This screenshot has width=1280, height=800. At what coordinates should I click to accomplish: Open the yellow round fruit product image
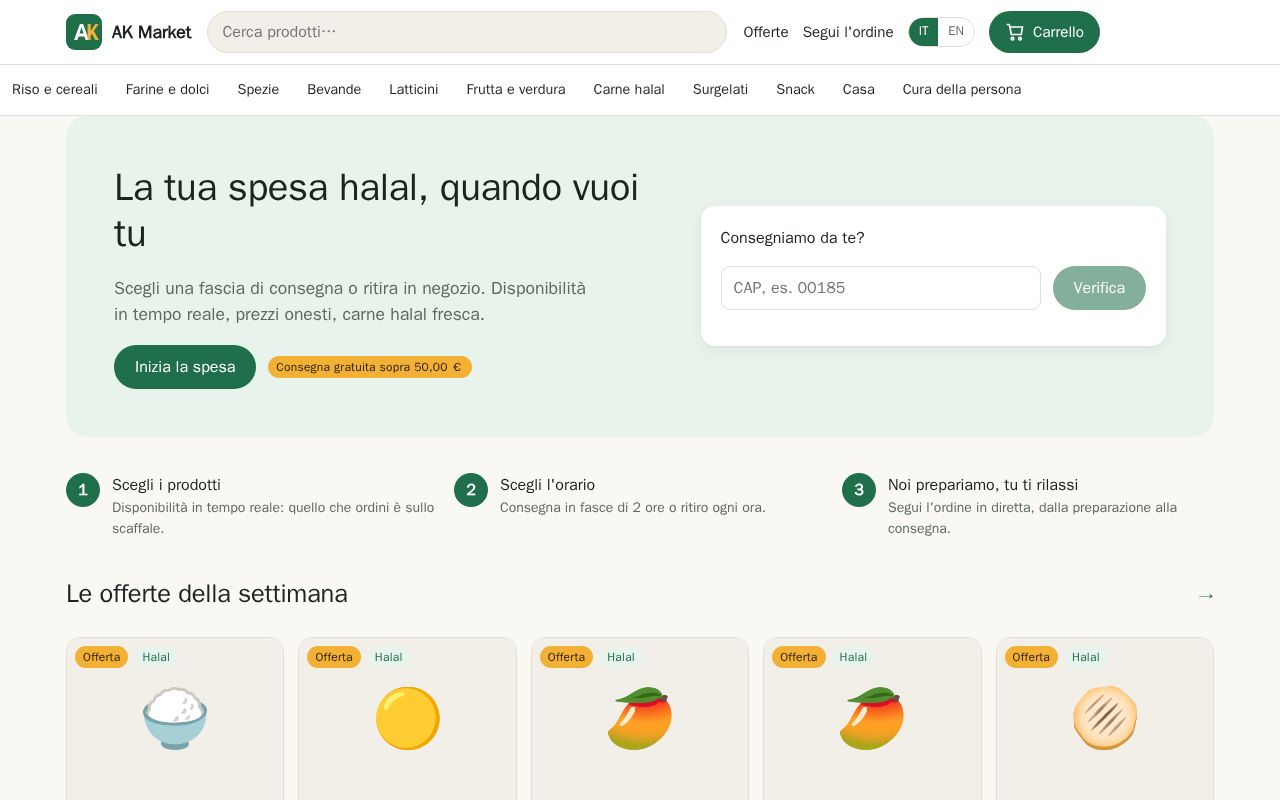(x=407, y=718)
